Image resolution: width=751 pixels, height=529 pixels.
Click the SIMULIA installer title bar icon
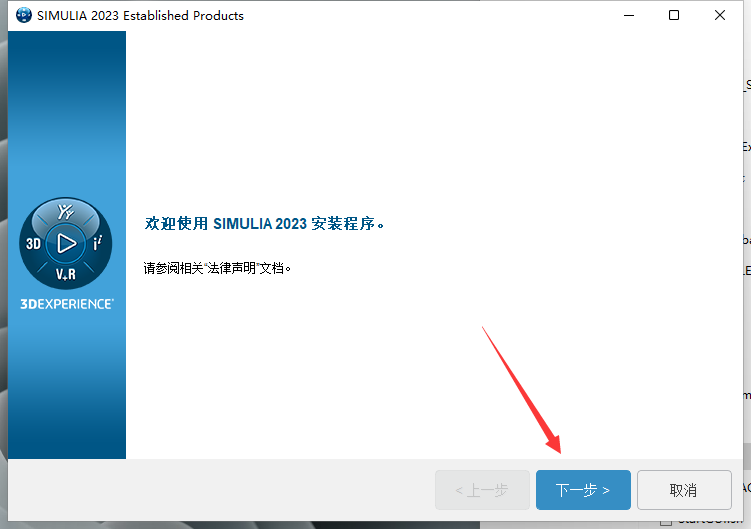point(23,15)
